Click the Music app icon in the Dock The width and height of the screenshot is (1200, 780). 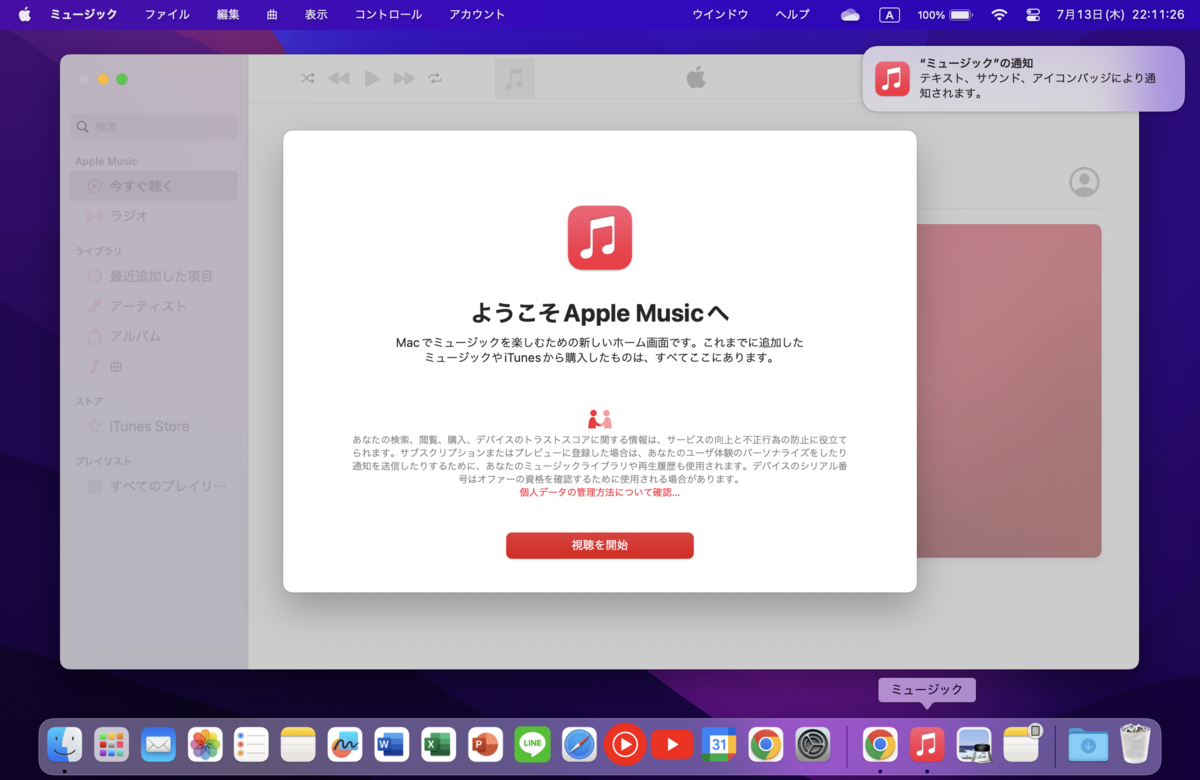[x=927, y=744]
